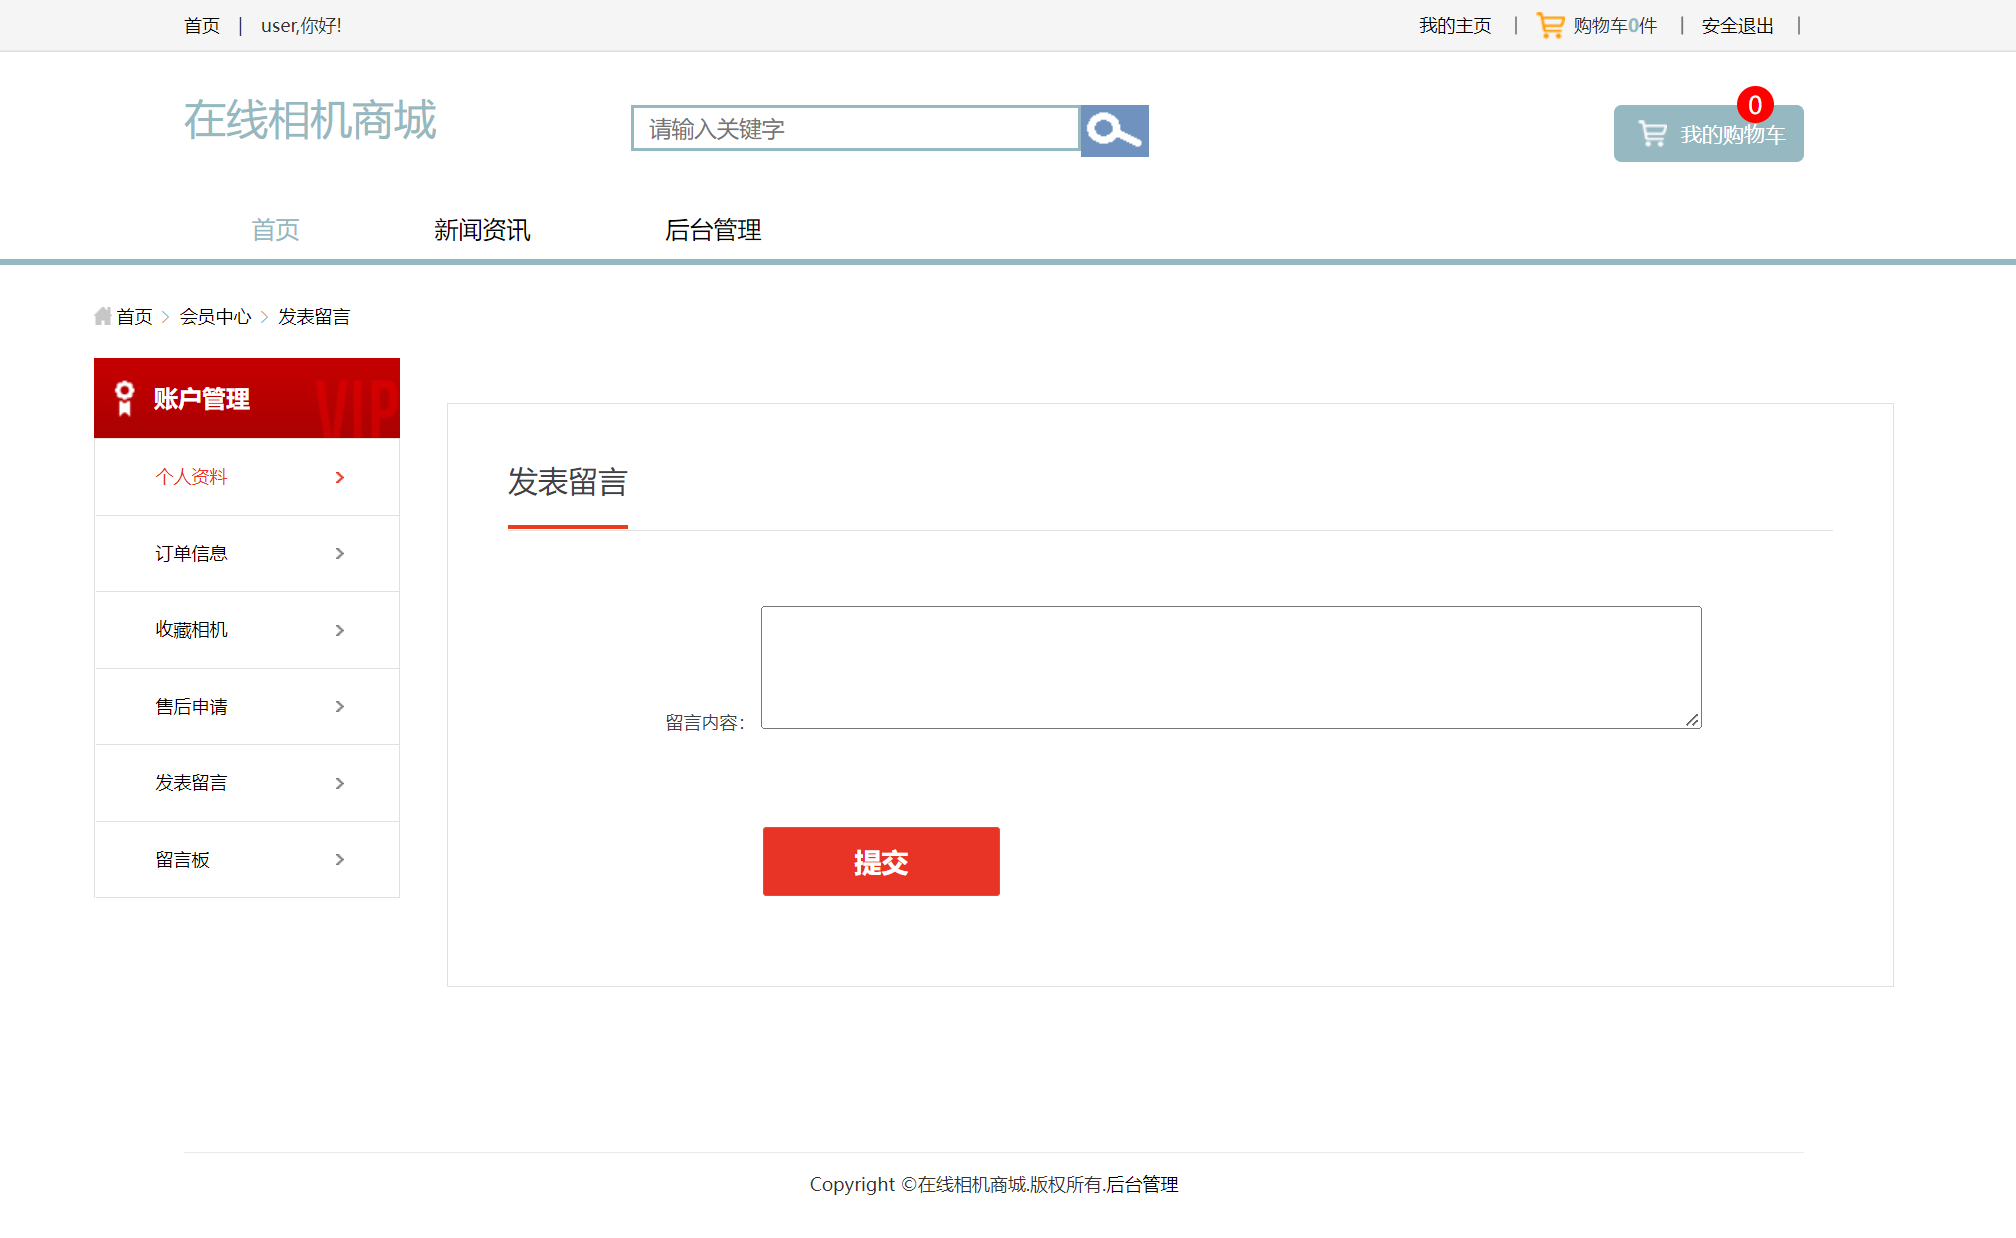Select 收藏相机 in the sidebar

point(191,630)
